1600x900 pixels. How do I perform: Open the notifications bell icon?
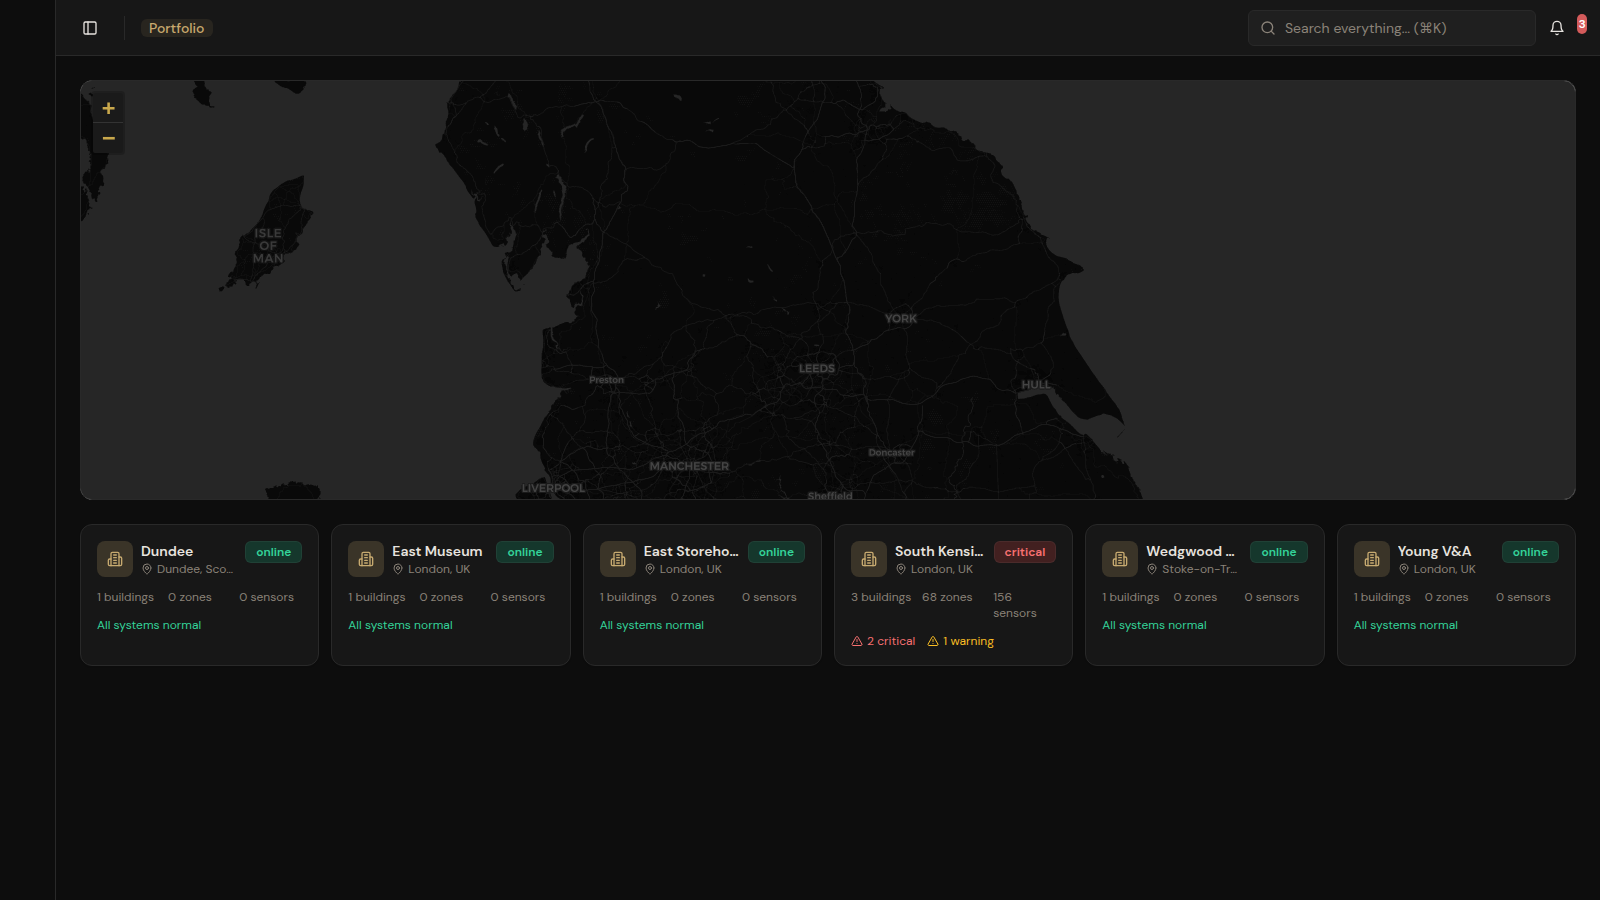click(x=1556, y=27)
